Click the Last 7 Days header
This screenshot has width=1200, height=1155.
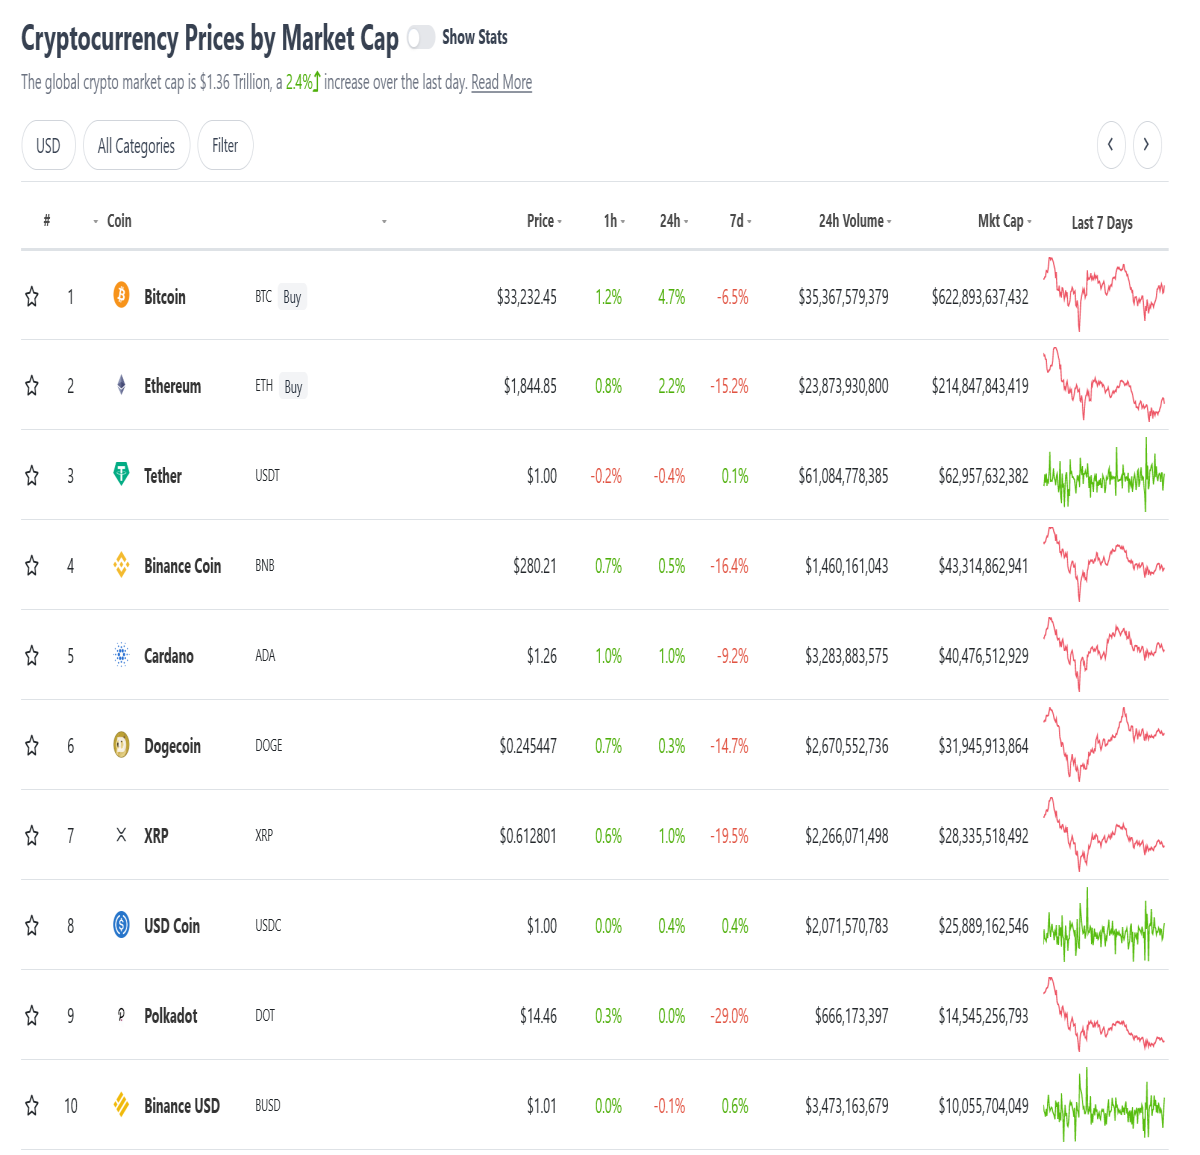tap(1102, 223)
